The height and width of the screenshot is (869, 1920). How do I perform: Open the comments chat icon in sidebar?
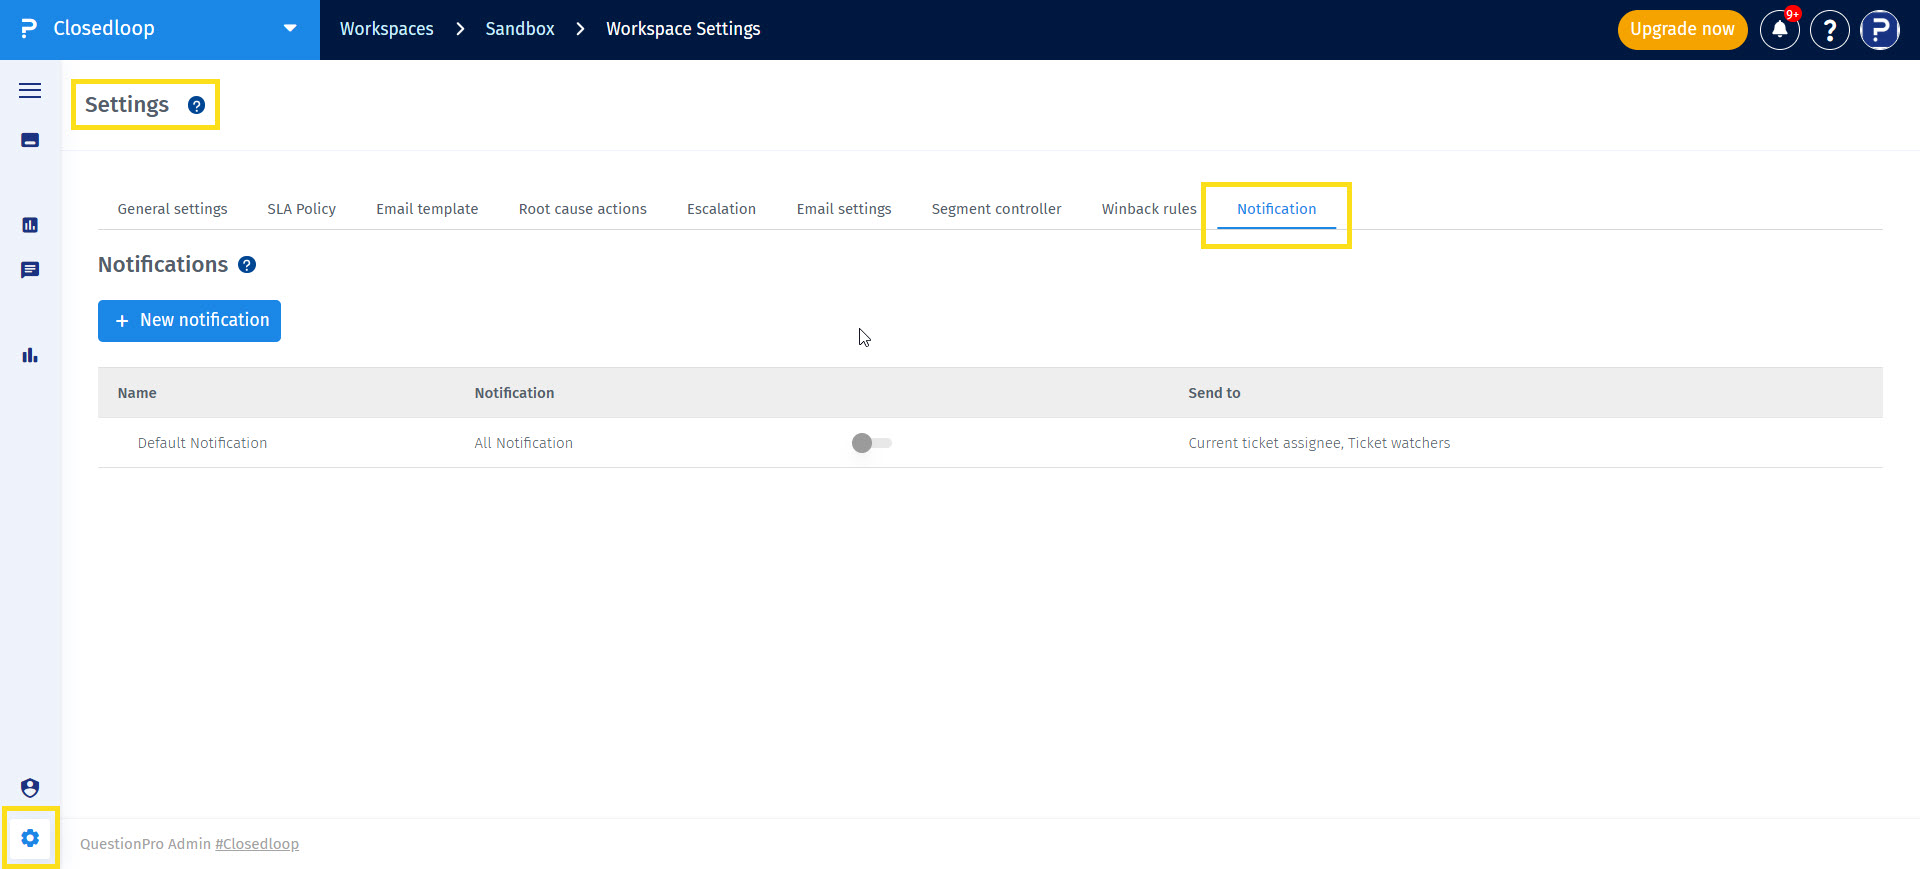pos(30,270)
